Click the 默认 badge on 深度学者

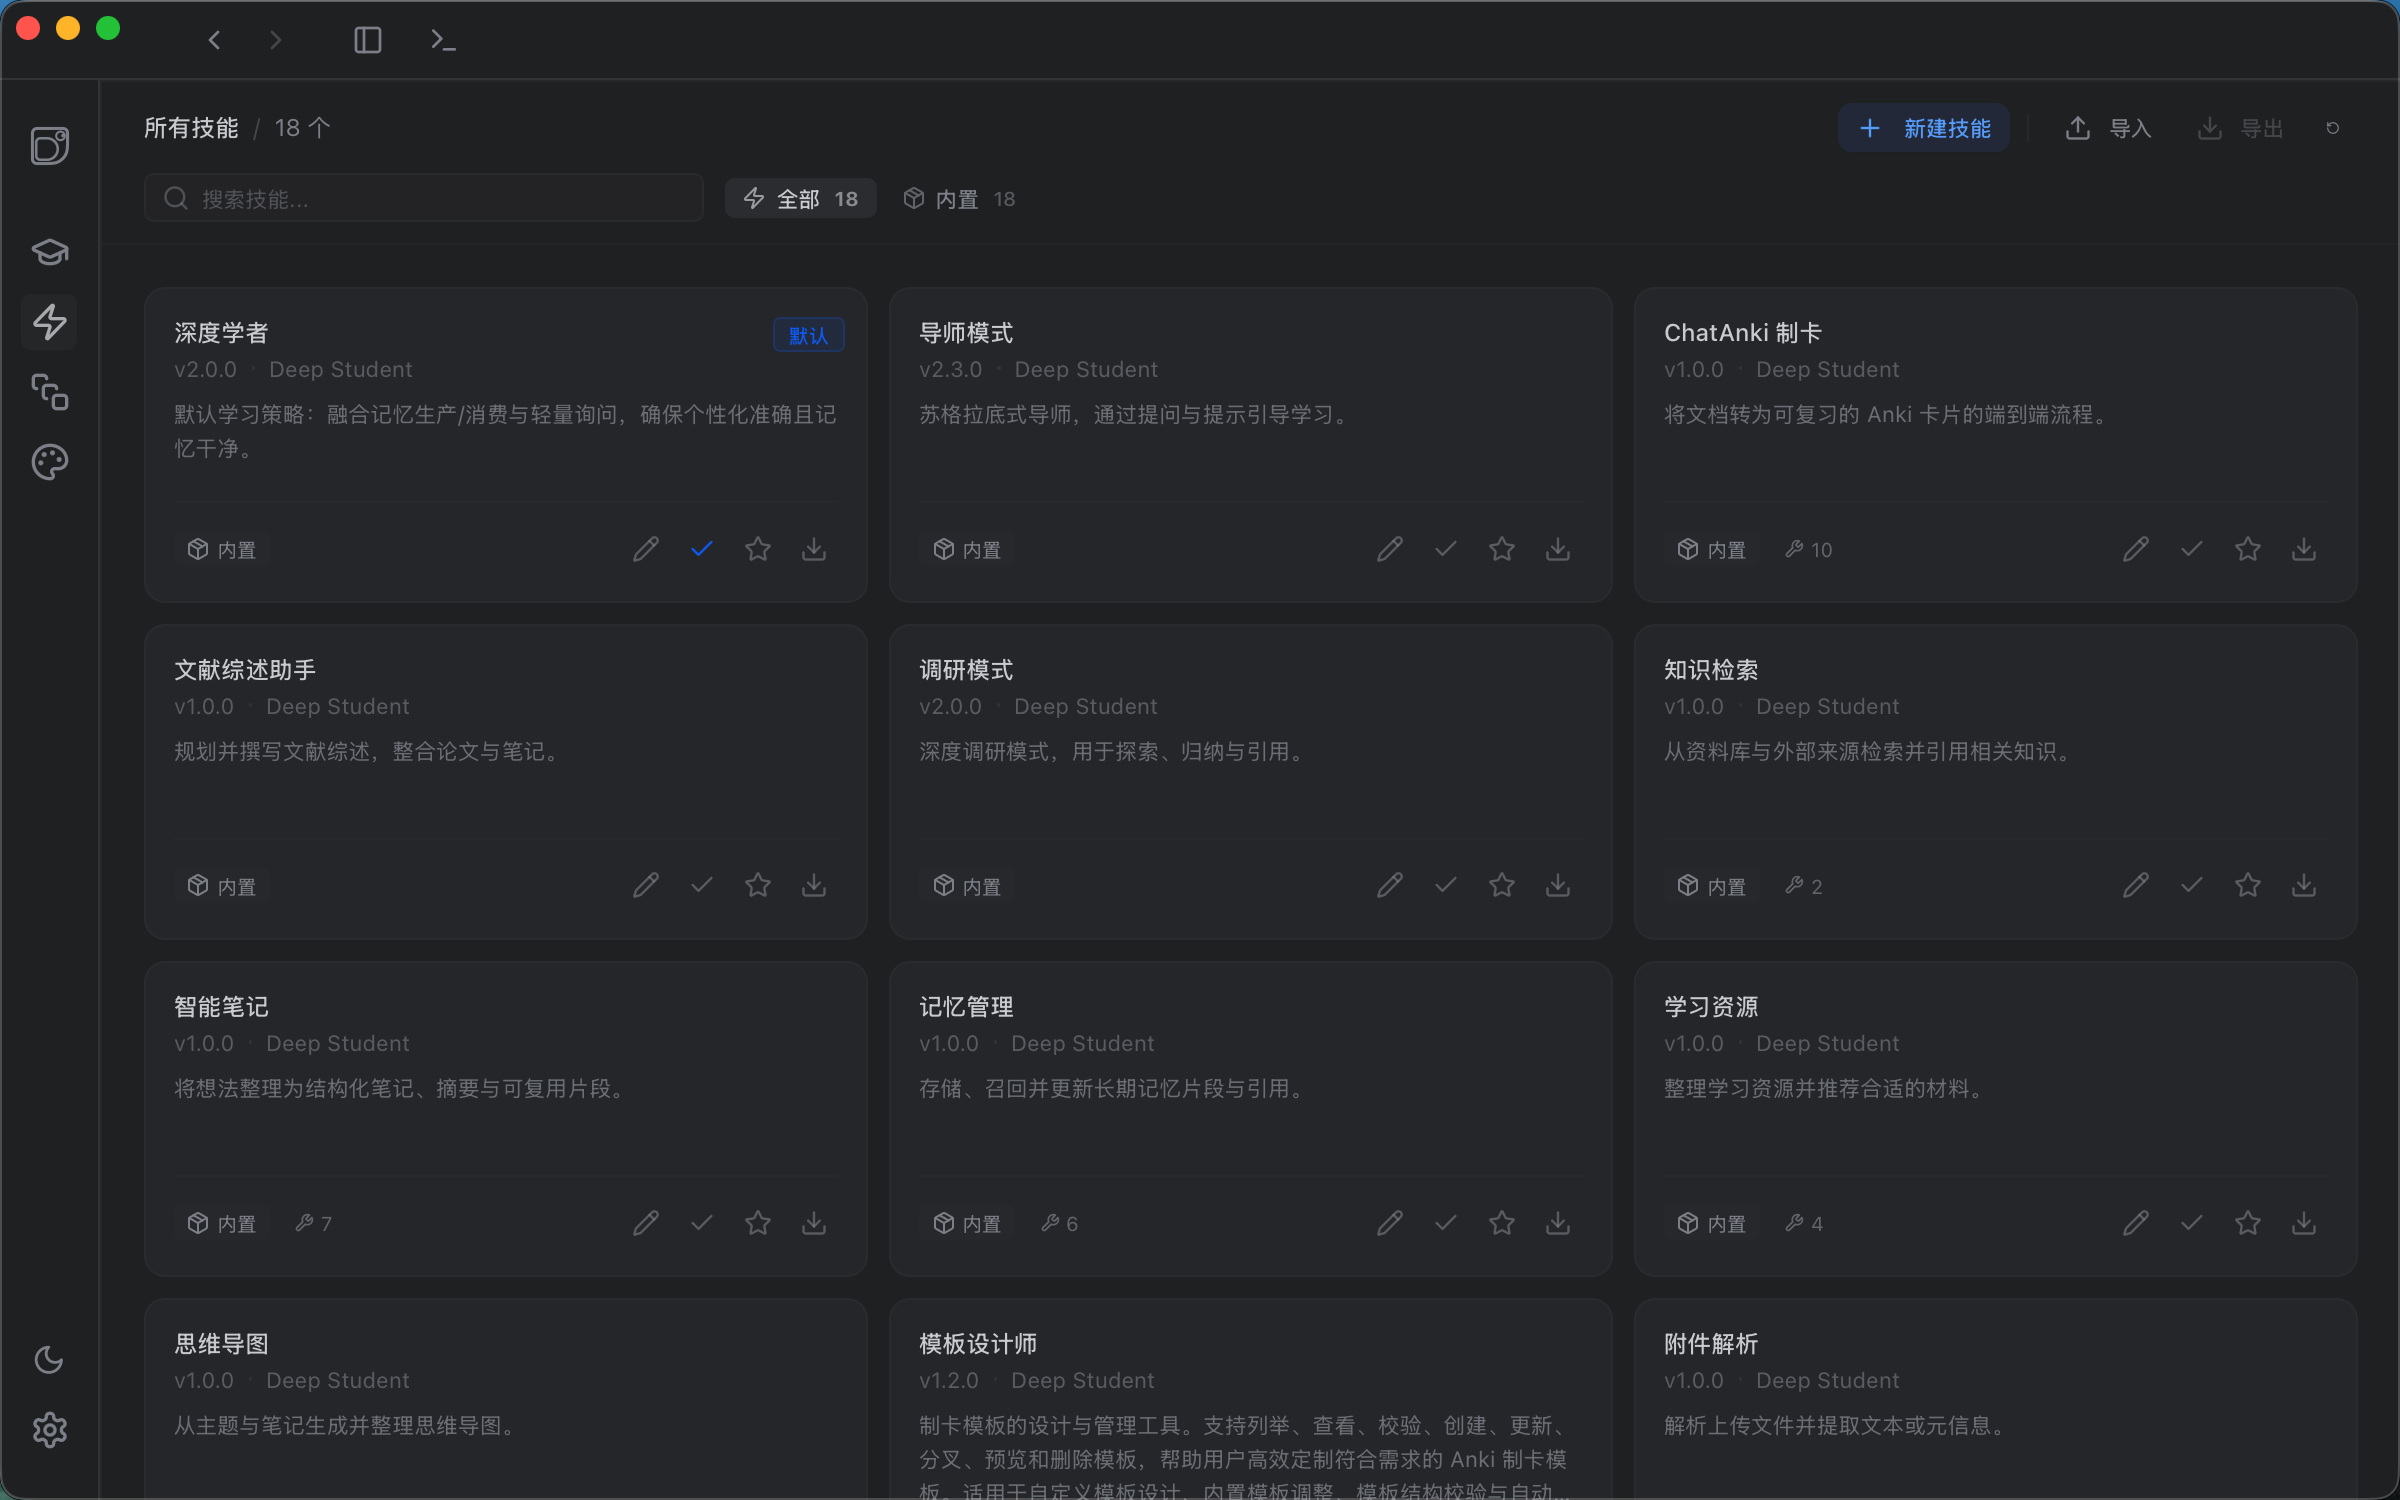pyautogui.click(x=808, y=335)
